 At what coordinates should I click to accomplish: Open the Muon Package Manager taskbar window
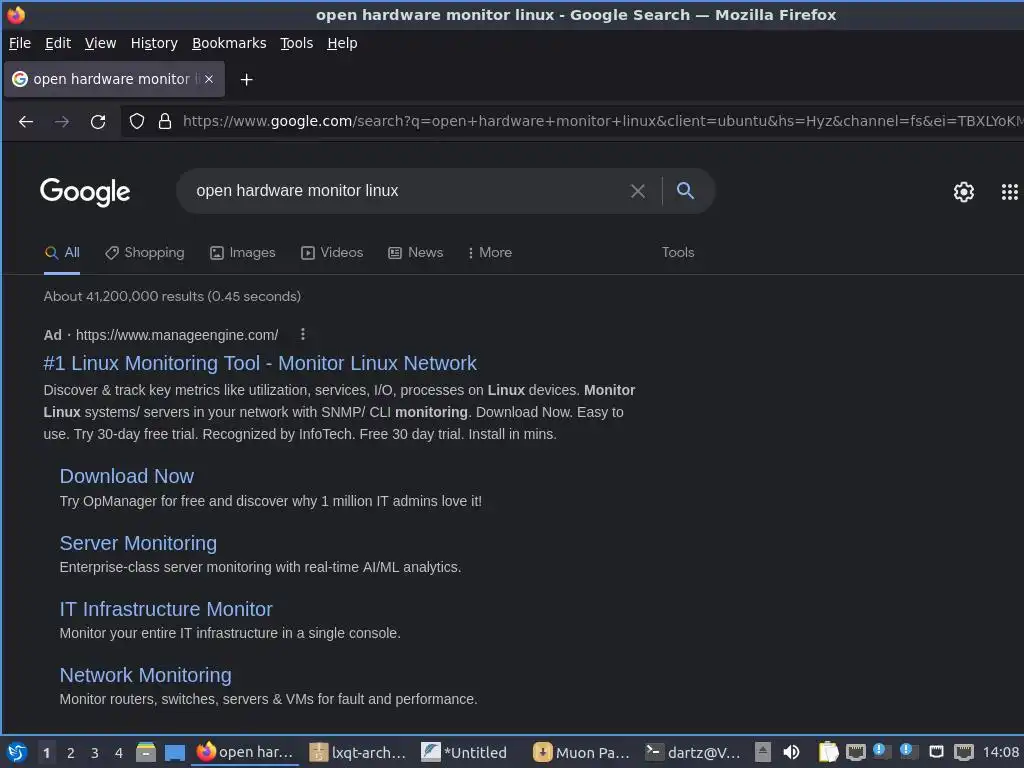click(x=581, y=753)
